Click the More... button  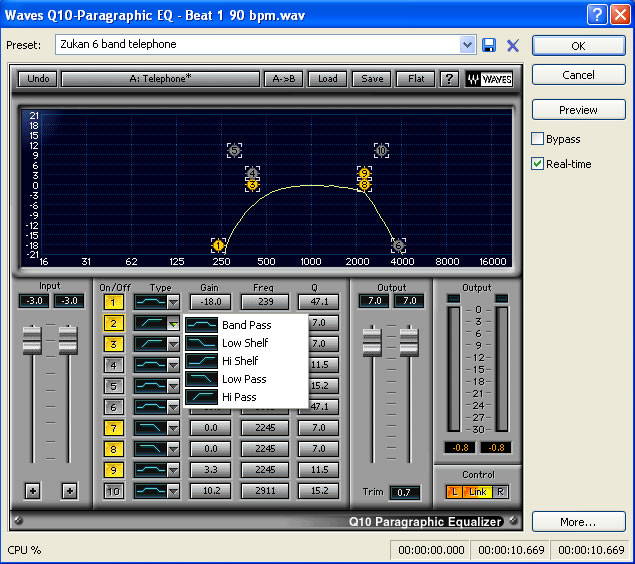(x=578, y=521)
